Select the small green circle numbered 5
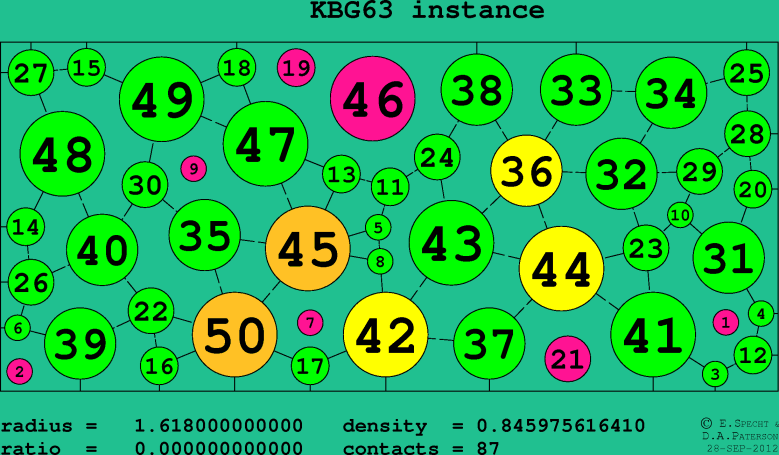This screenshot has height=455, width=779. 378,228
